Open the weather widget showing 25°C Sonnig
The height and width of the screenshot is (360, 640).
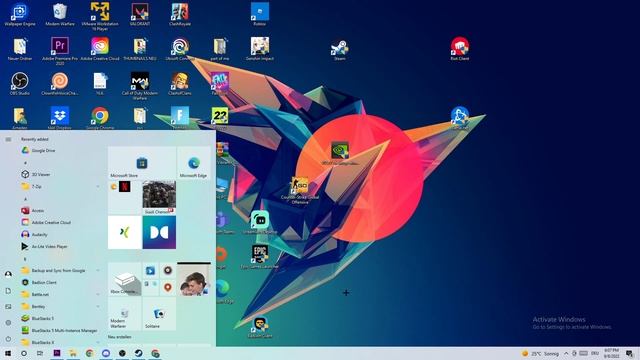click(540, 354)
